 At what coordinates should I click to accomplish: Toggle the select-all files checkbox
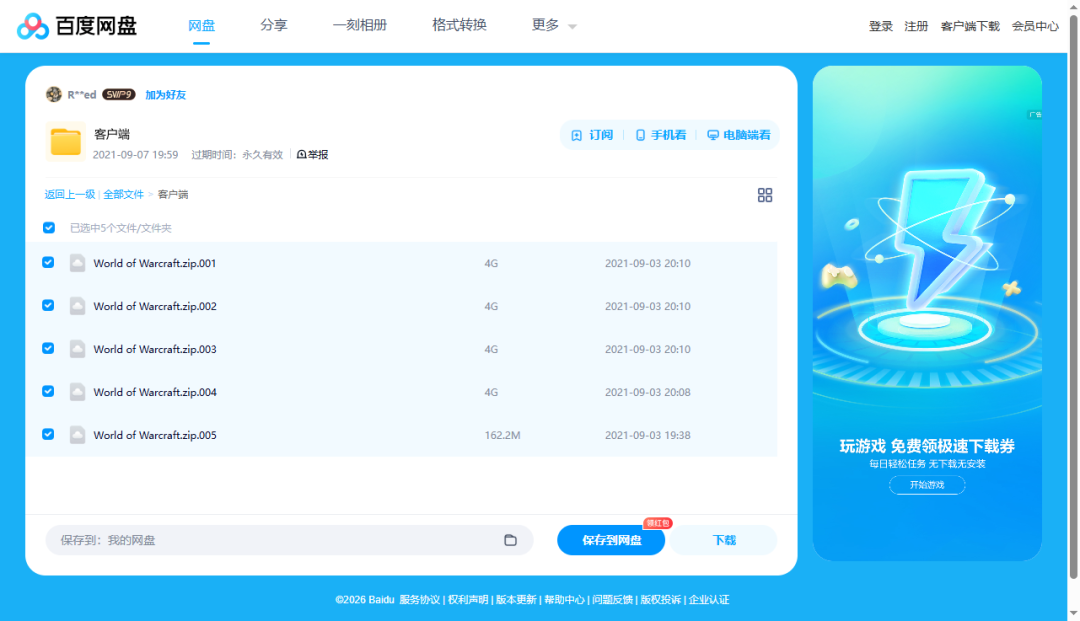[49, 228]
